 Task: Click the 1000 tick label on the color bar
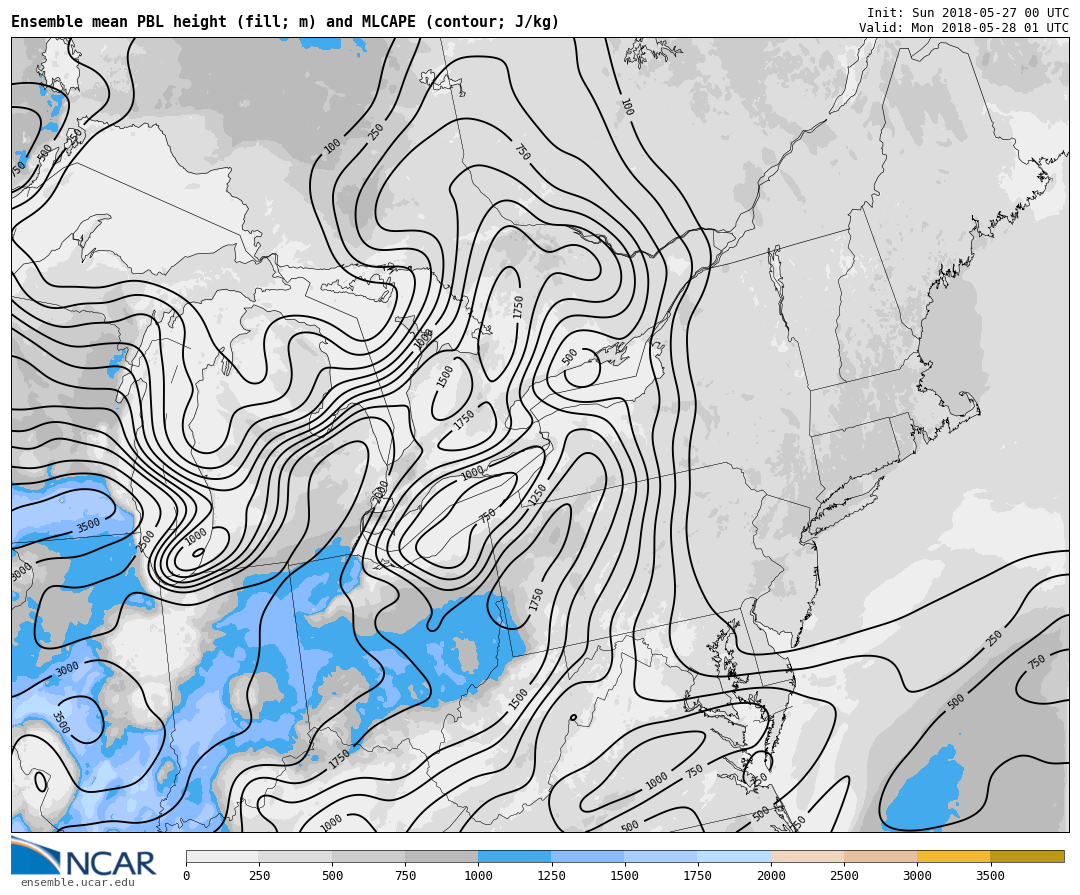coord(478,876)
